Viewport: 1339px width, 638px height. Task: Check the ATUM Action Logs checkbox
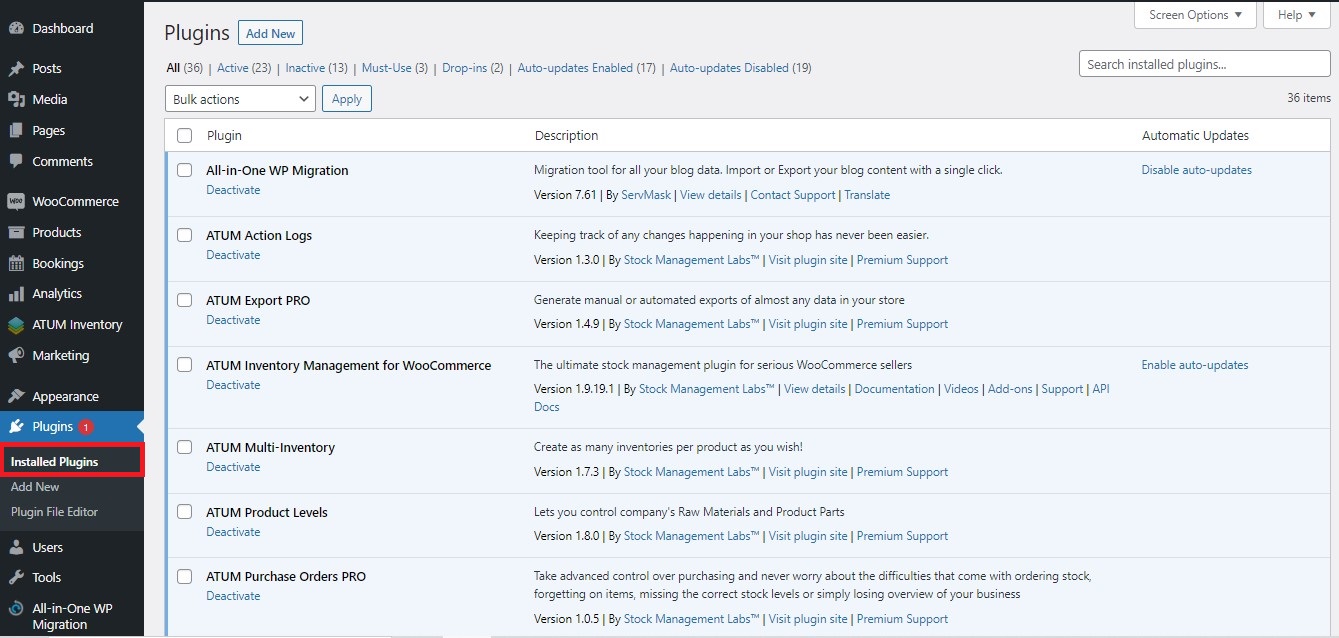[x=184, y=235]
